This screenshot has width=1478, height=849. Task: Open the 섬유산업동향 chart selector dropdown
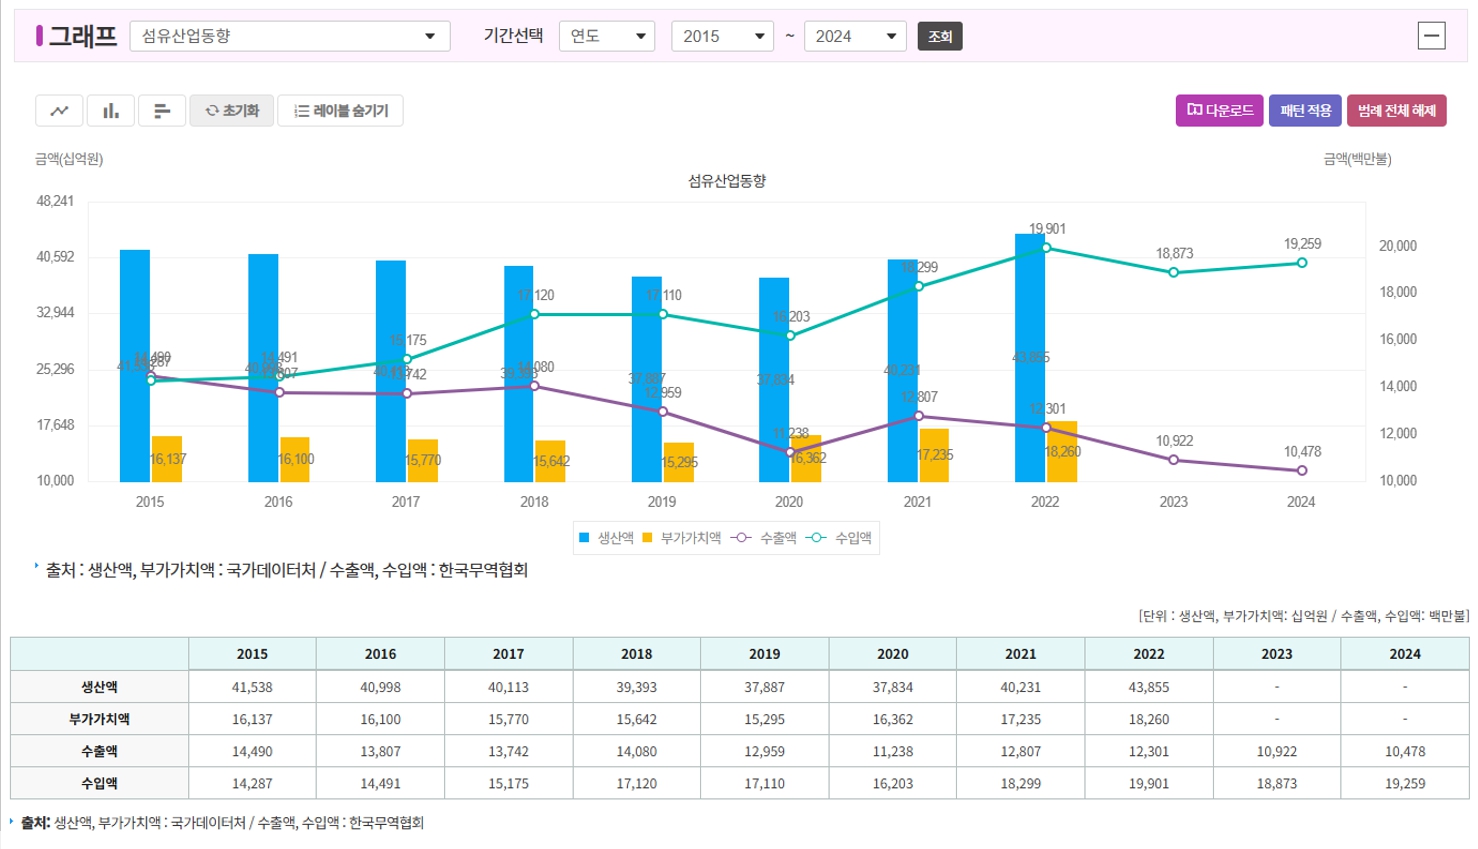tap(289, 36)
